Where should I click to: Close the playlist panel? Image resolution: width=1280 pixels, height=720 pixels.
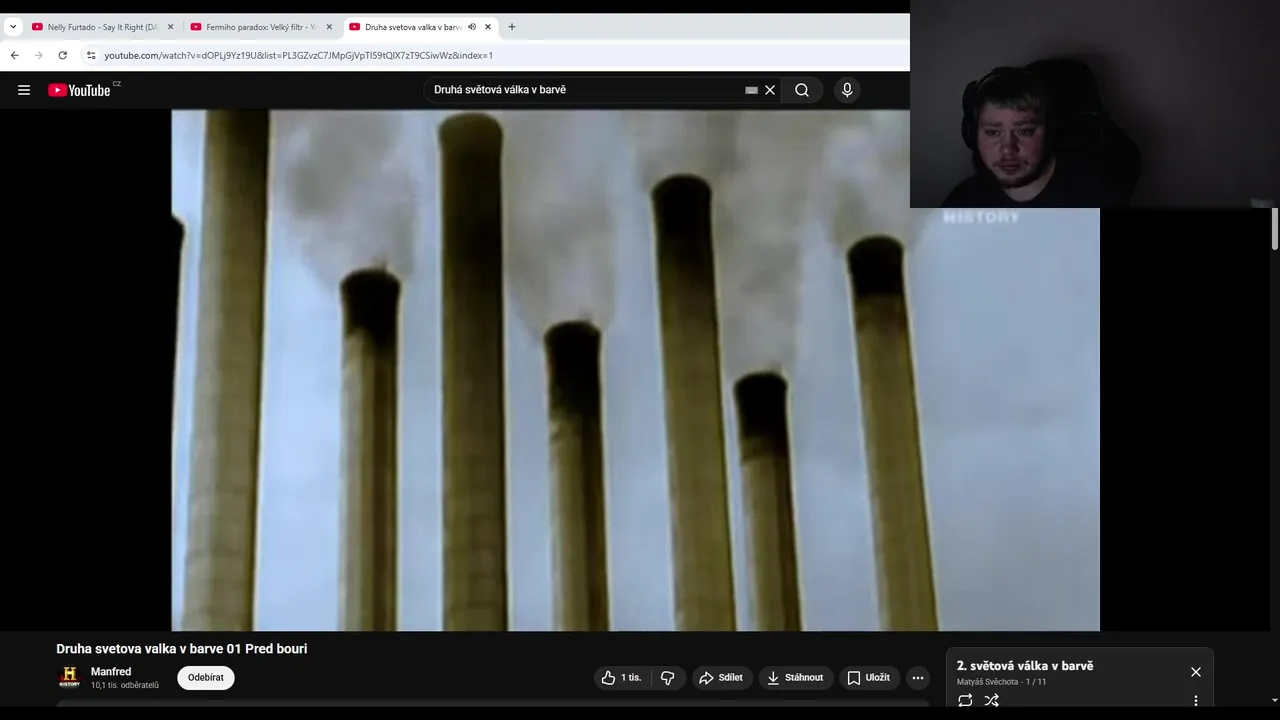[x=1196, y=672]
